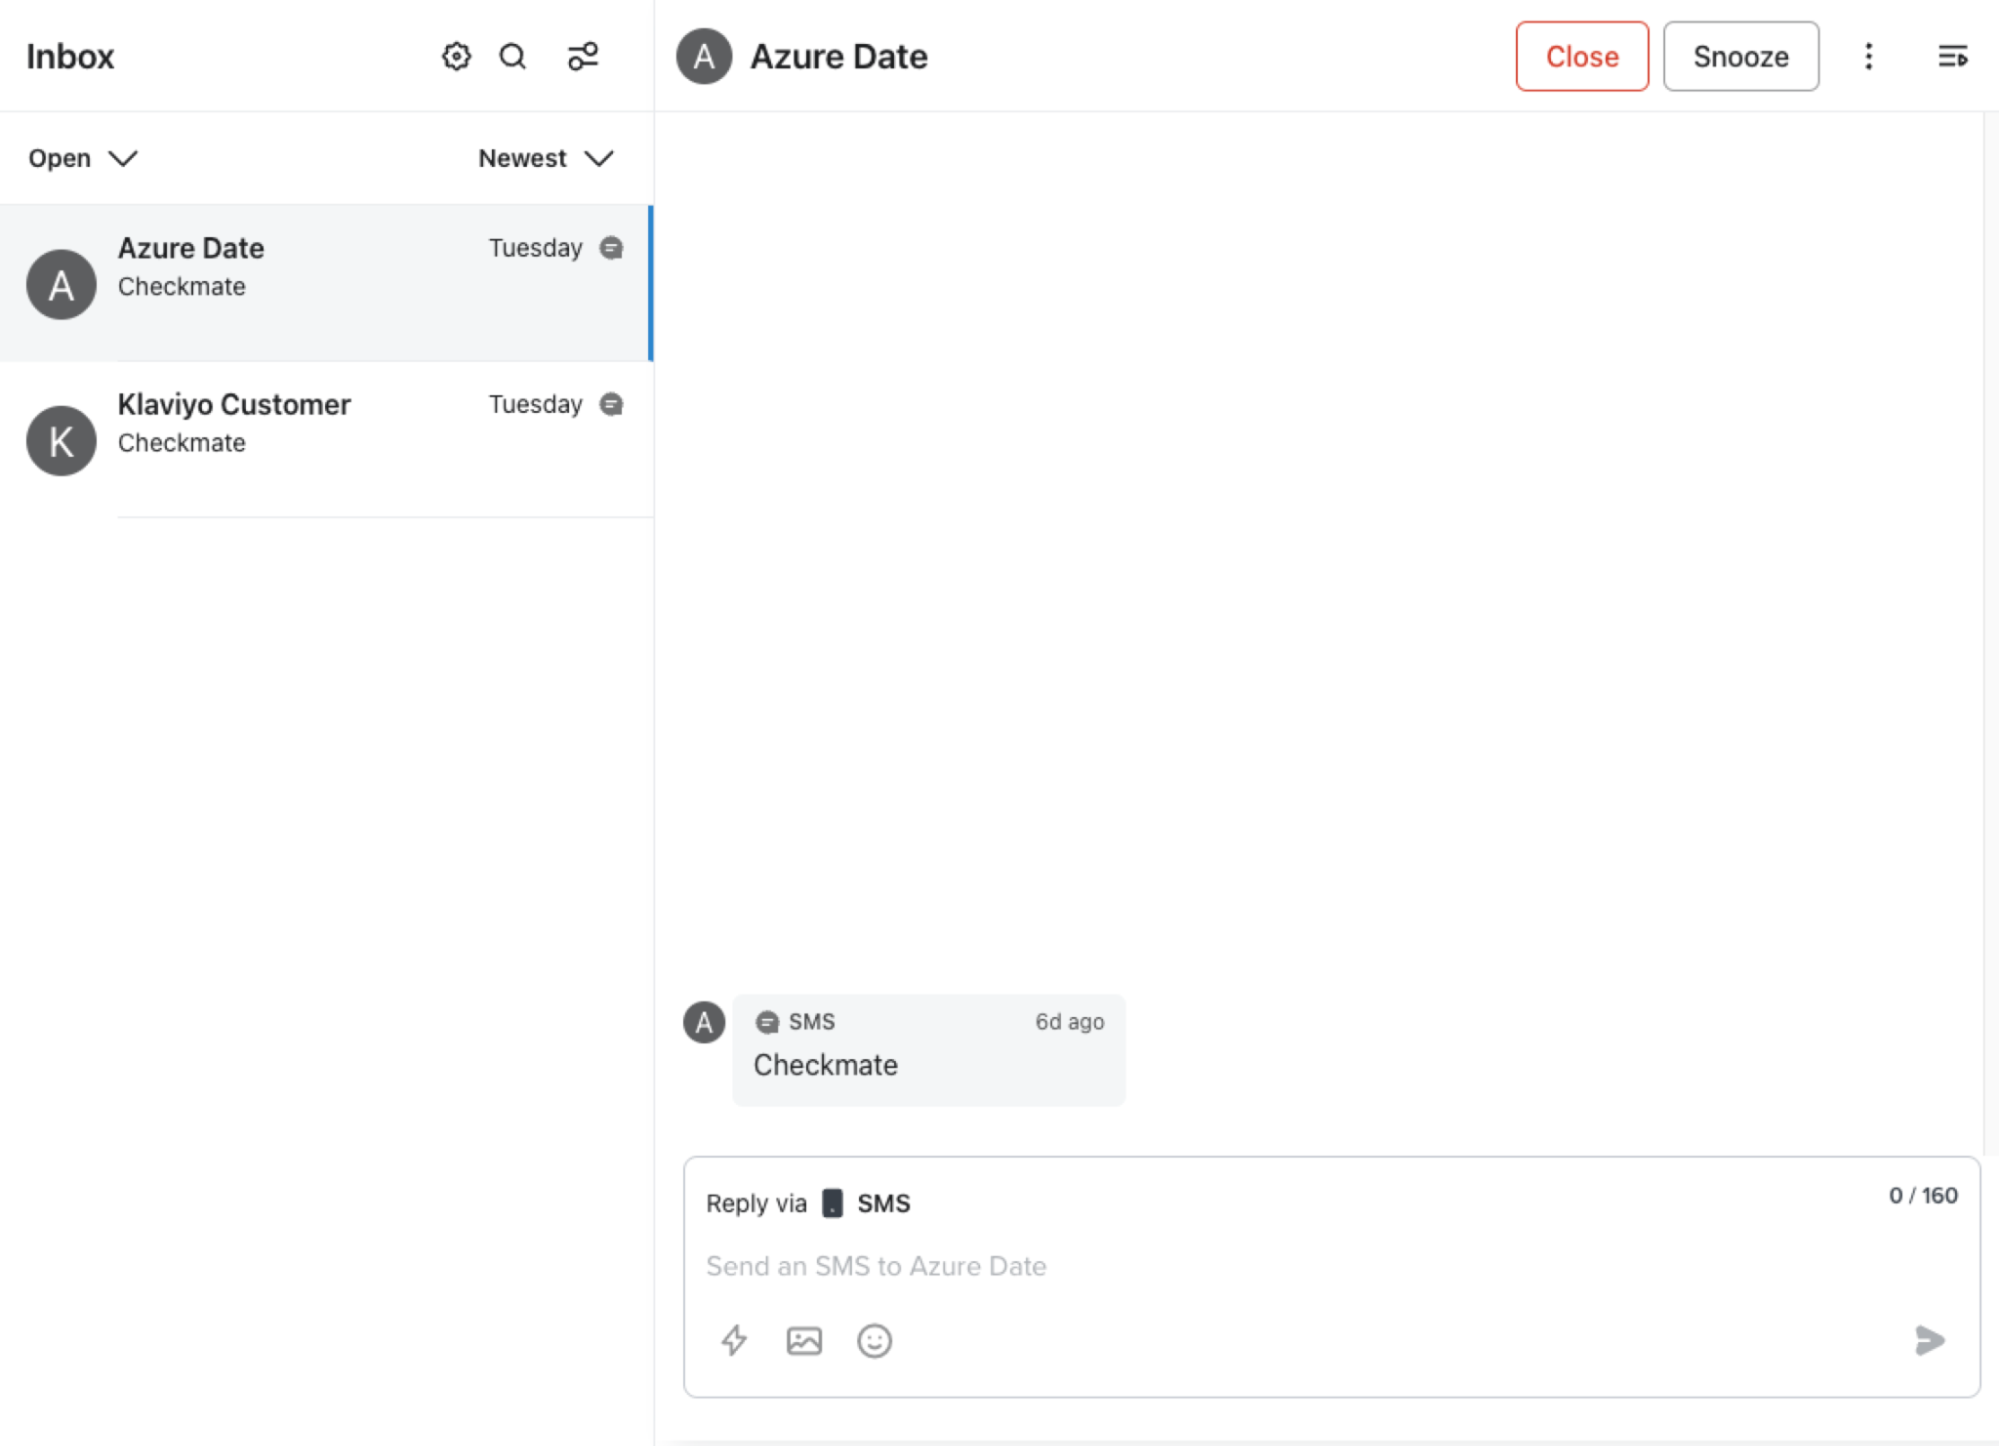Viewport: 1999px width, 1446px height.
Task: Click the send arrow icon for SMS reply
Action: point(1932,1340)
